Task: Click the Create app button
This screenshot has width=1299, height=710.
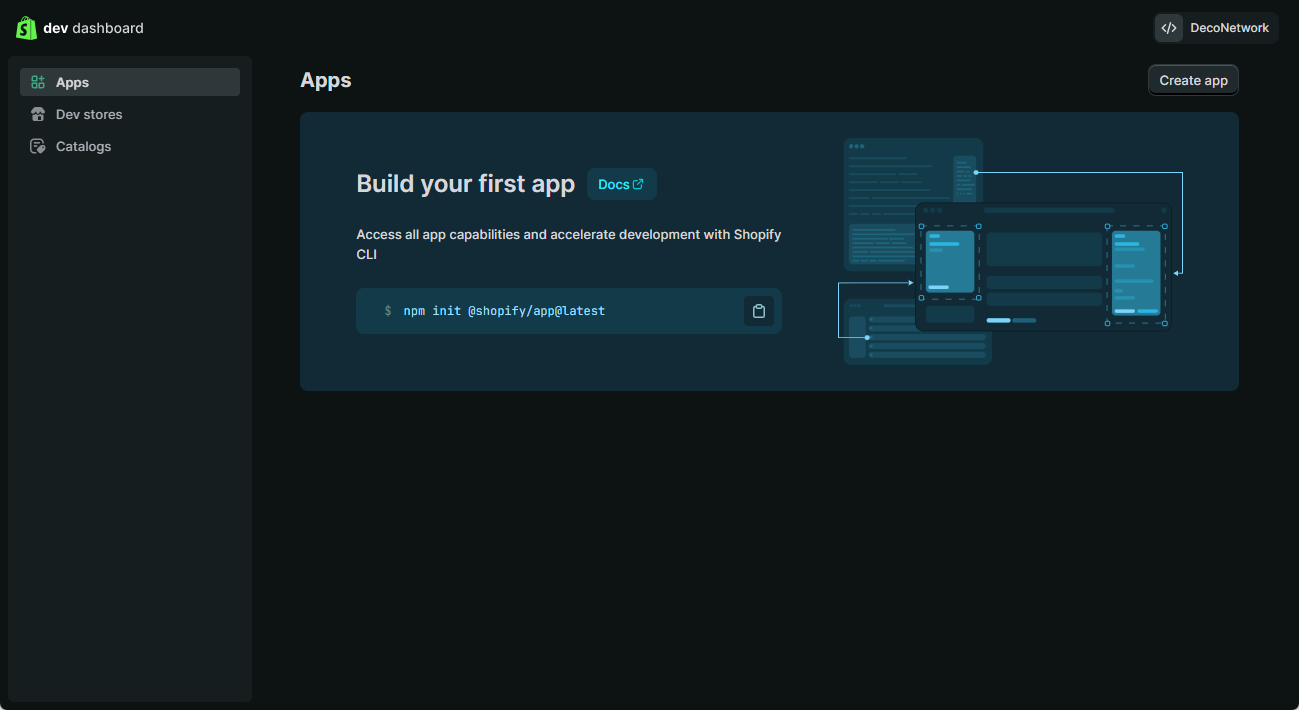Action: click(x=1193, y=80)
